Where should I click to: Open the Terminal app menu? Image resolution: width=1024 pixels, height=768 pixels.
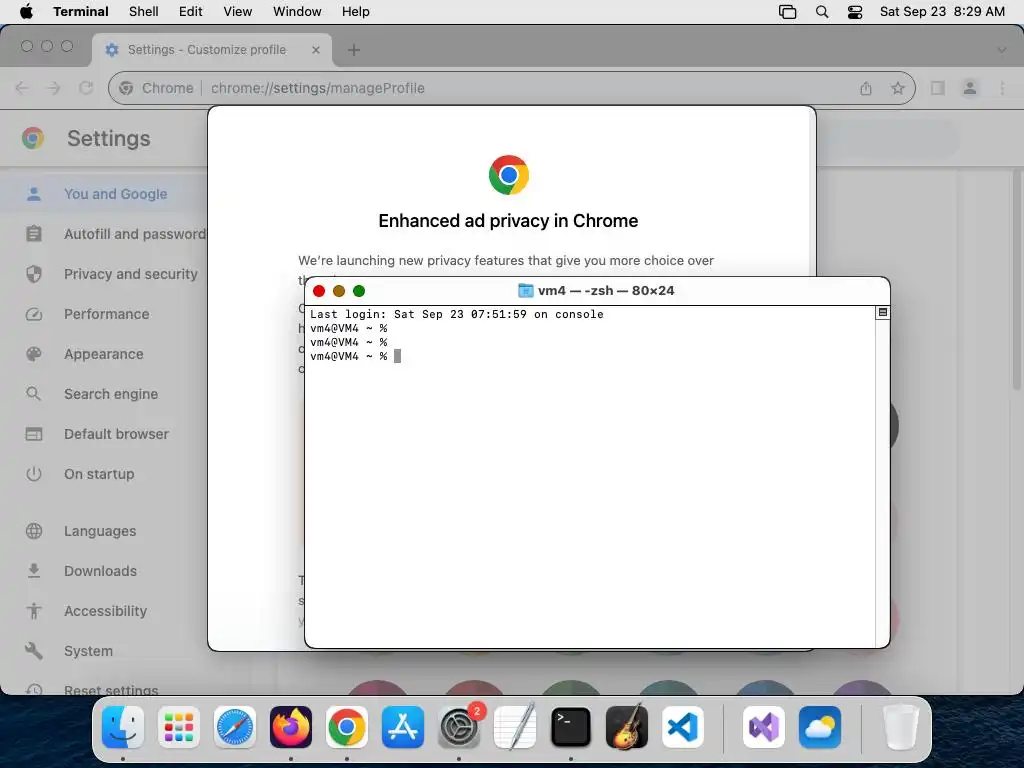(x=81, y=12)
